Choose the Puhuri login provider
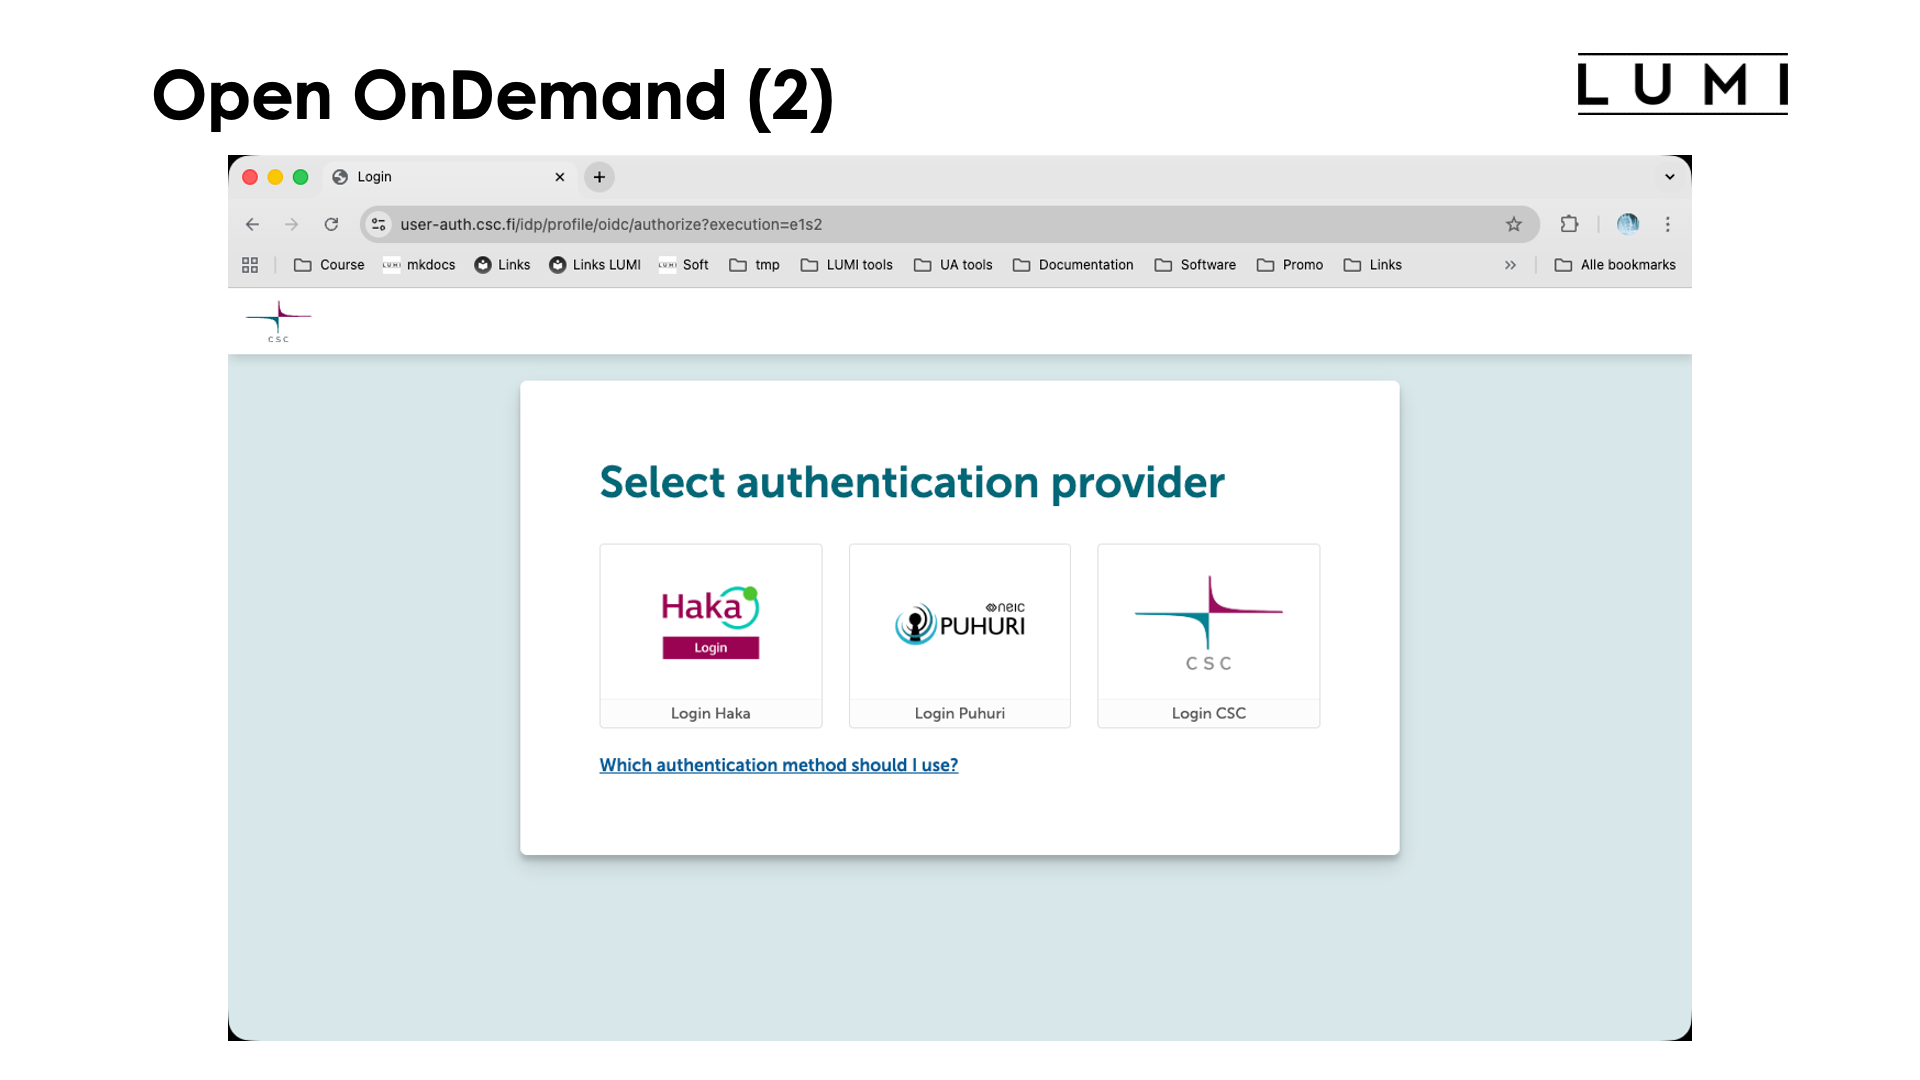Viewport: 1920px width, 1080px height. [x=959, y=636]
